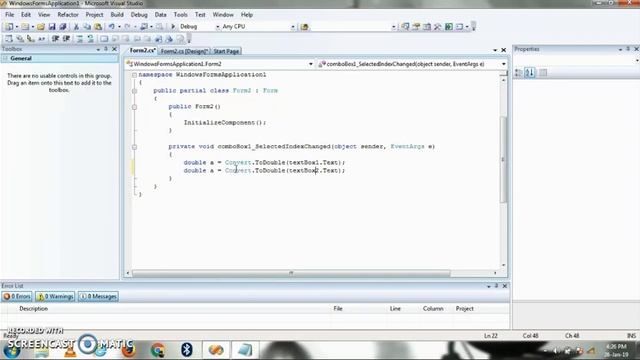This screenshot has height=360, width=640.
Task: Open the Build menu
Action: pyautogui.click(x=117, y=15)
